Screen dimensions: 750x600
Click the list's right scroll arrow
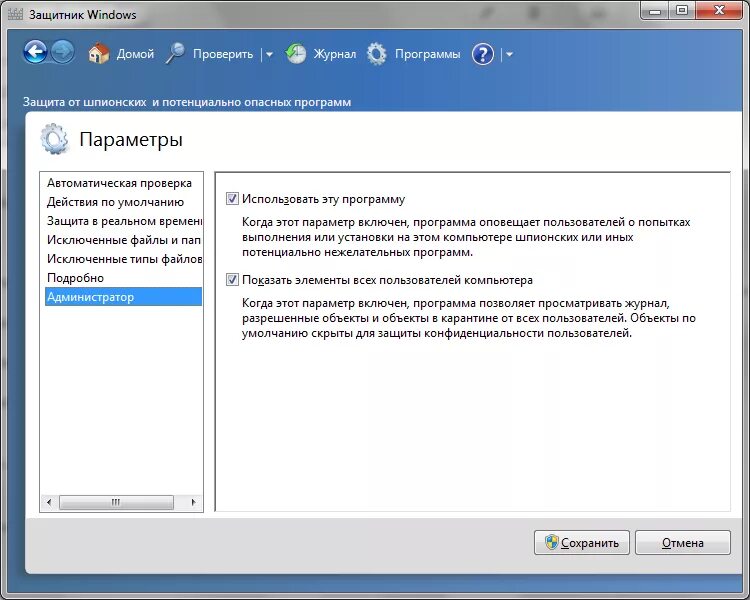click(193, 502)
